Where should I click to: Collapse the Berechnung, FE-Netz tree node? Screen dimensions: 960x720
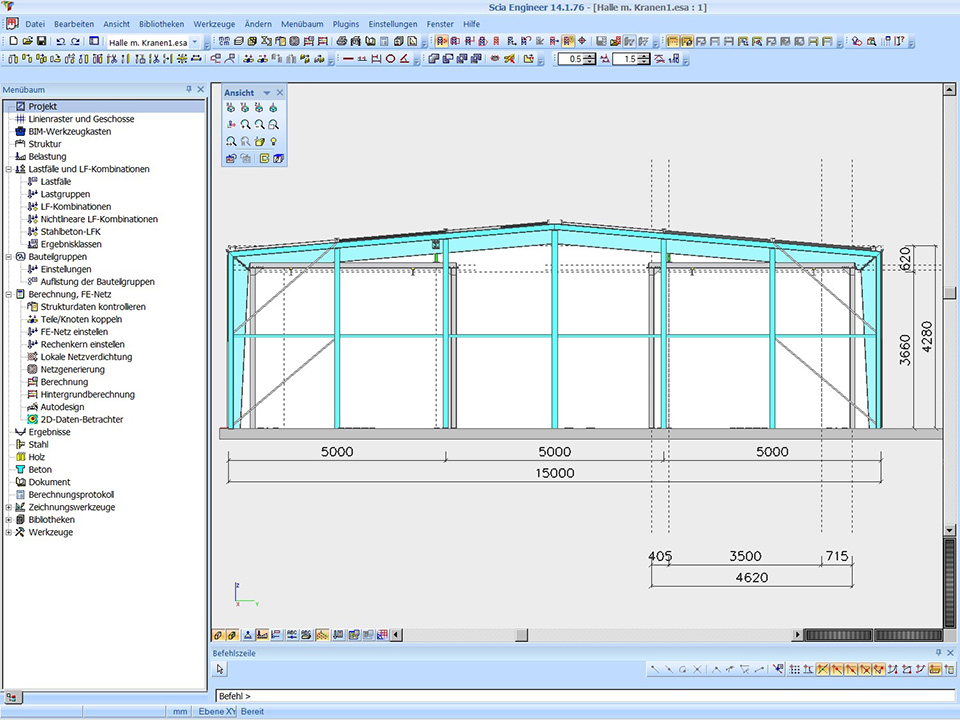(x=9, y=295)
